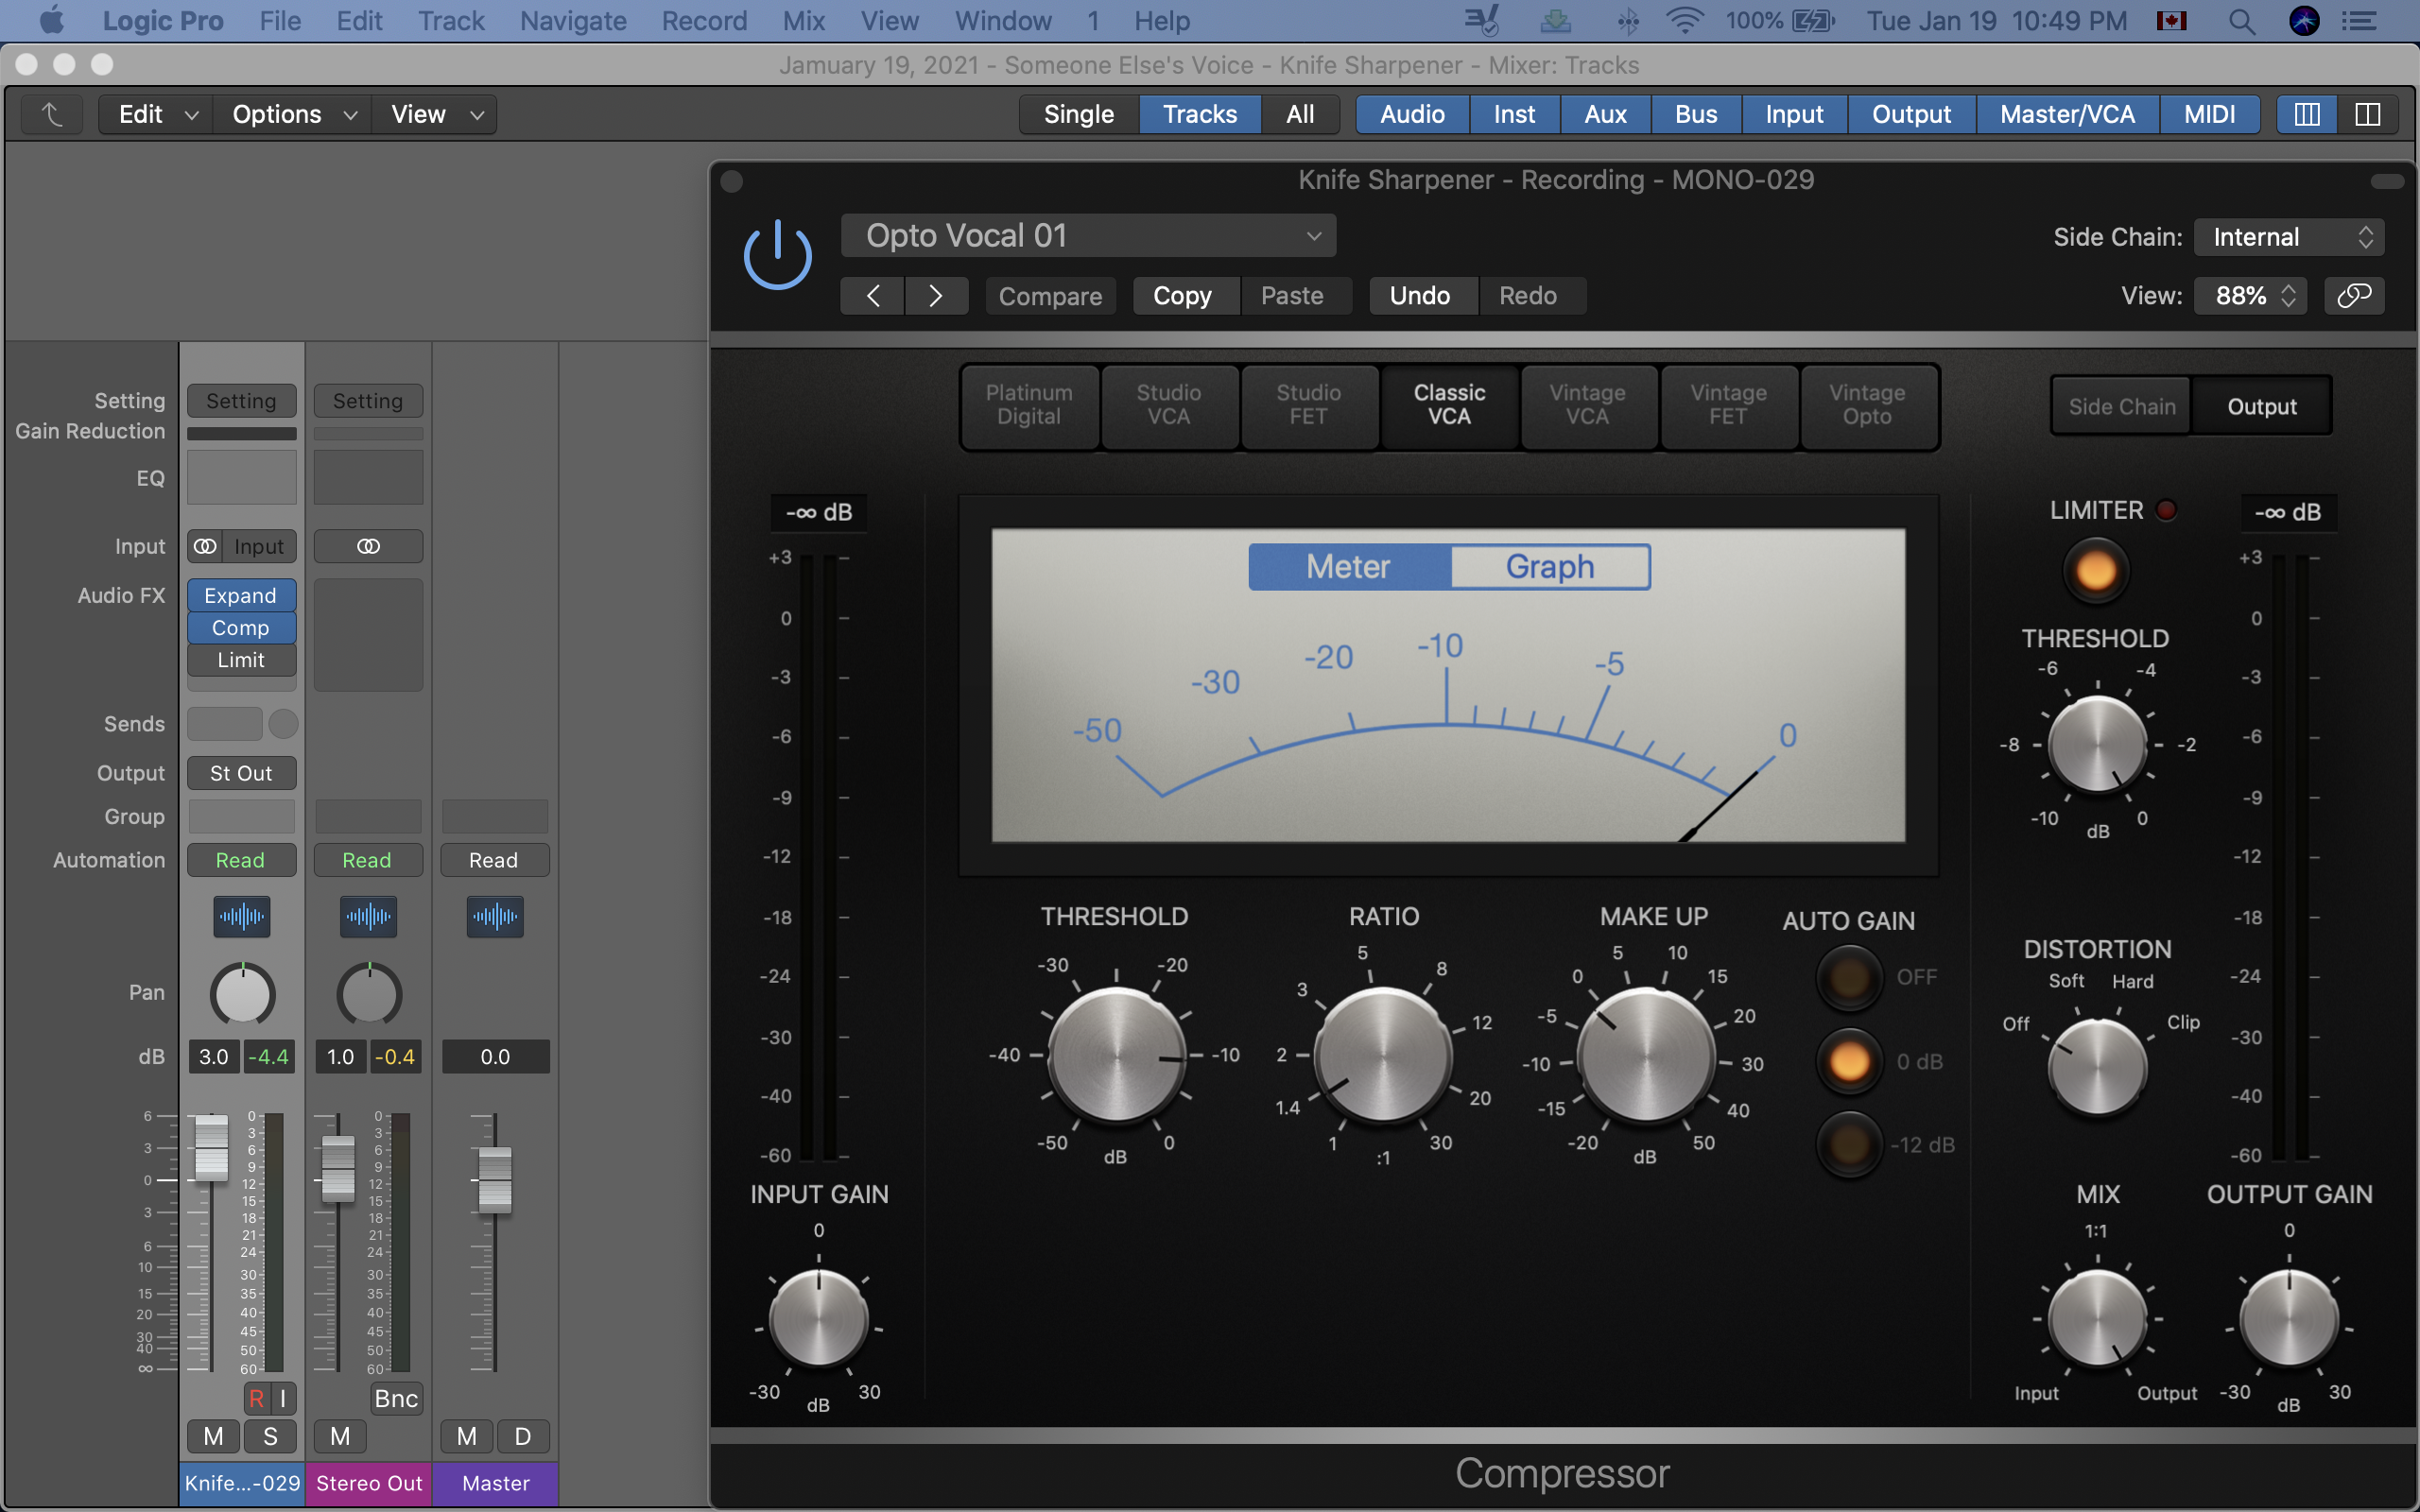
Task: Toggle input monitoring I button
Action: coord(284,1398)
